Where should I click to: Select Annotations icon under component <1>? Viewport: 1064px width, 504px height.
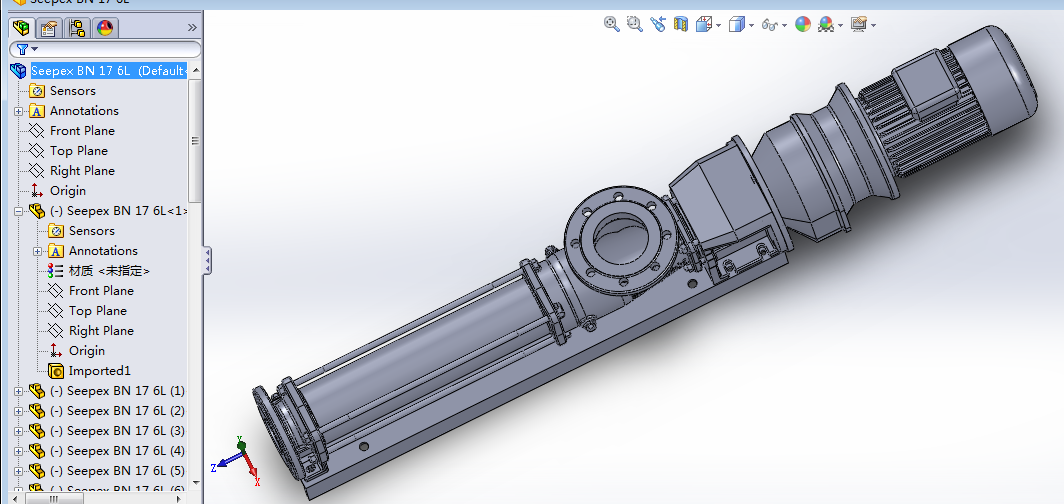pyautogui.click(x=56, y=251)
